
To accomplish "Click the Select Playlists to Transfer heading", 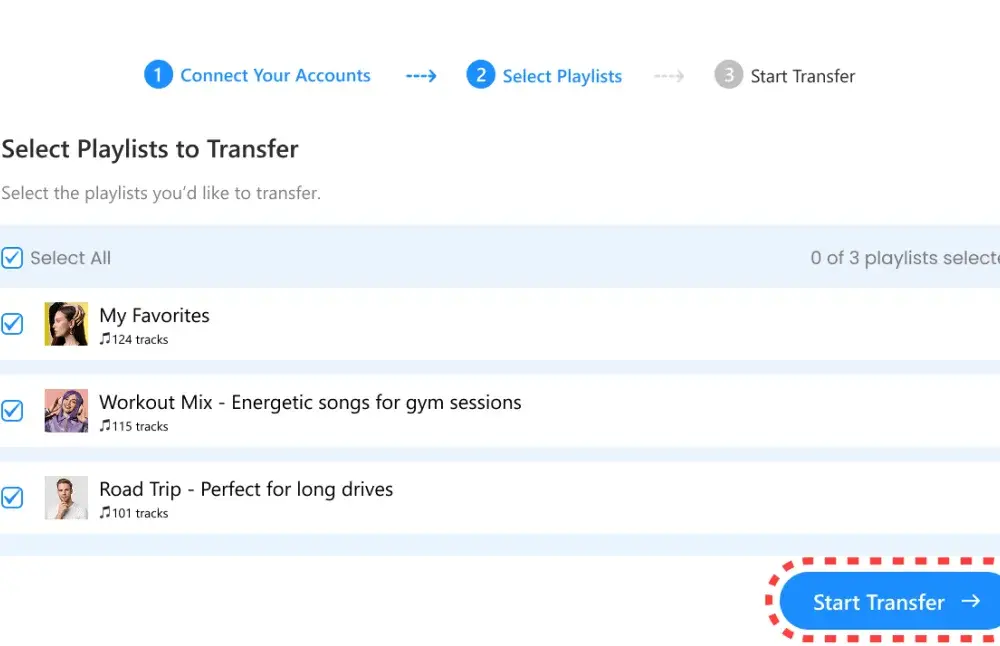I will pos(150,149).
